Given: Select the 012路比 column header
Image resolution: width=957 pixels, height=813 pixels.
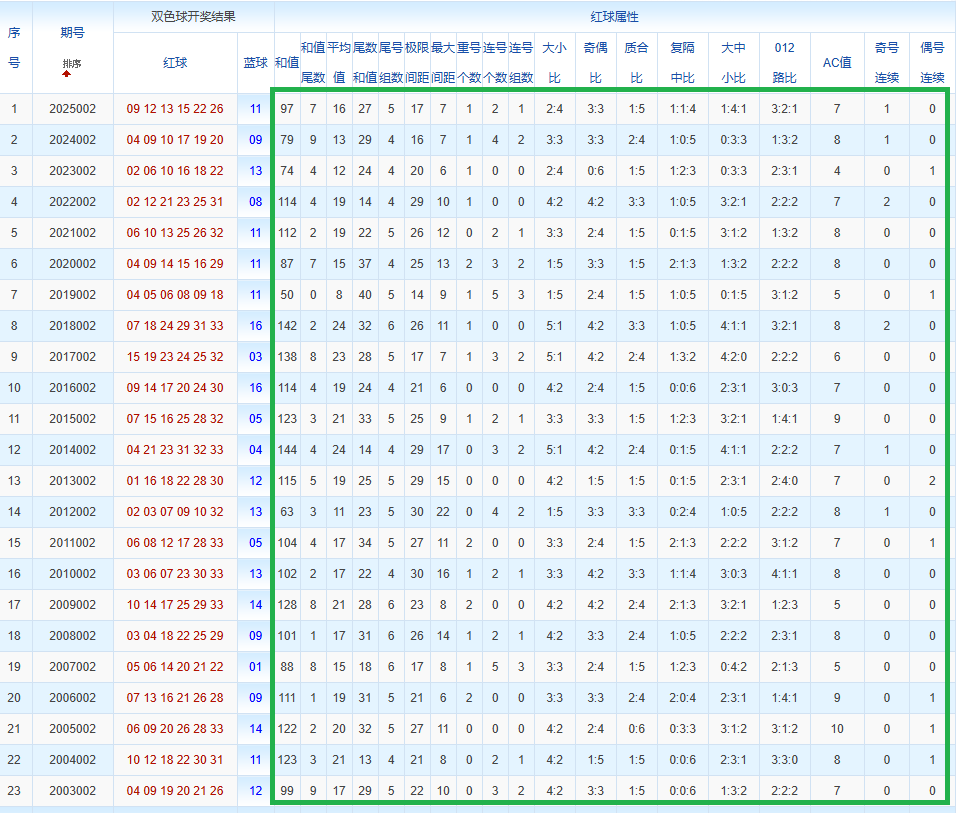Looking at the screenshot, I should point(785,62).
